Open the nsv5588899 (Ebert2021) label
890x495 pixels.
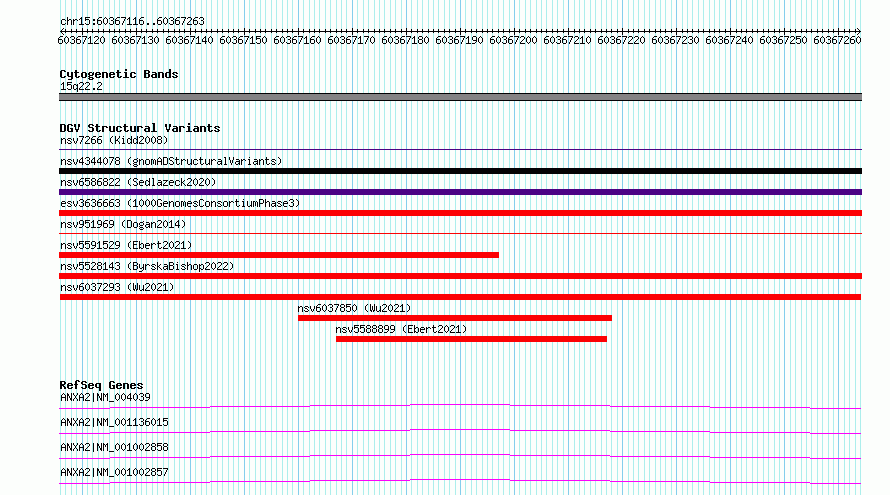point(401,329)
